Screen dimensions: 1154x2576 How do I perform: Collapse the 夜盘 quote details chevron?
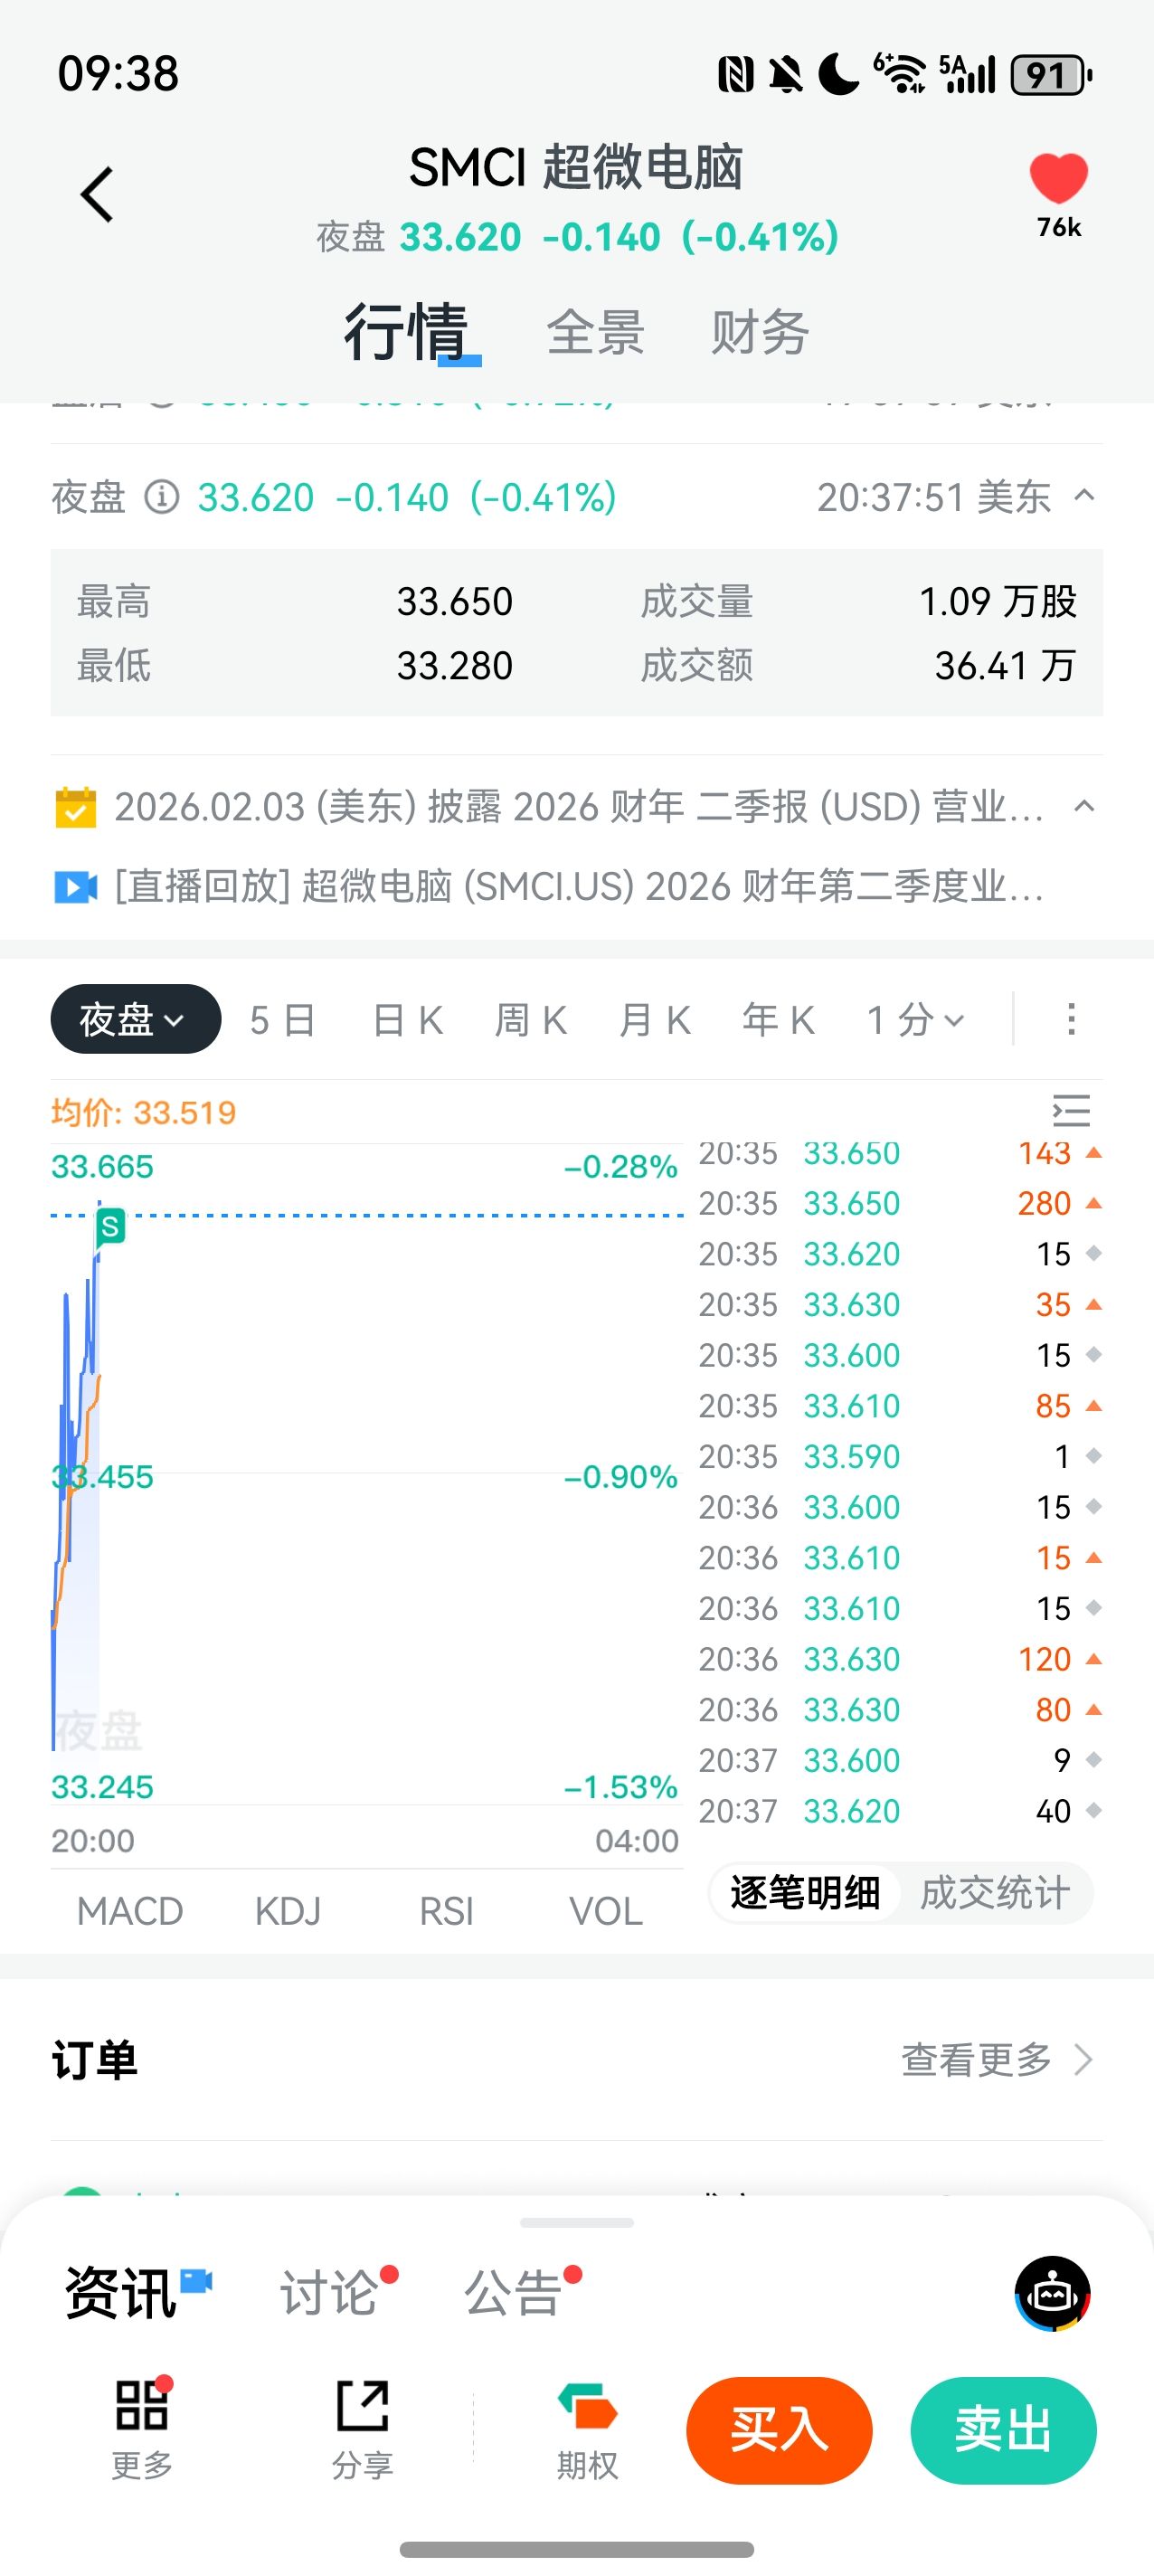point(1084,496)
